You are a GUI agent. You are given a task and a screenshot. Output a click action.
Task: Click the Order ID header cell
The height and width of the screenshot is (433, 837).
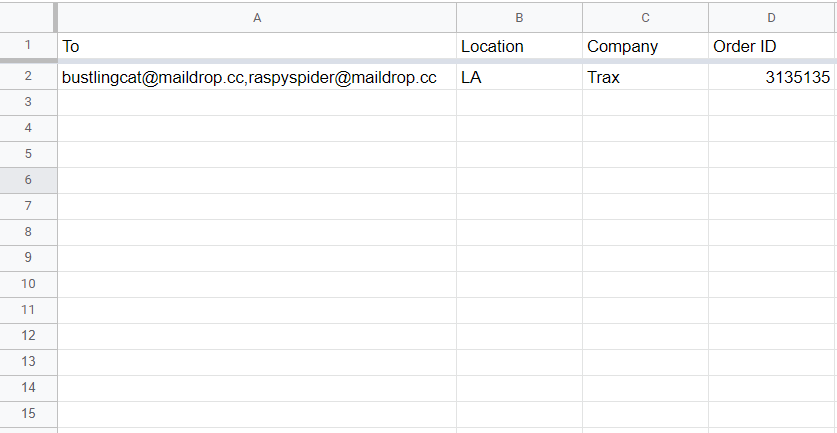771,46
